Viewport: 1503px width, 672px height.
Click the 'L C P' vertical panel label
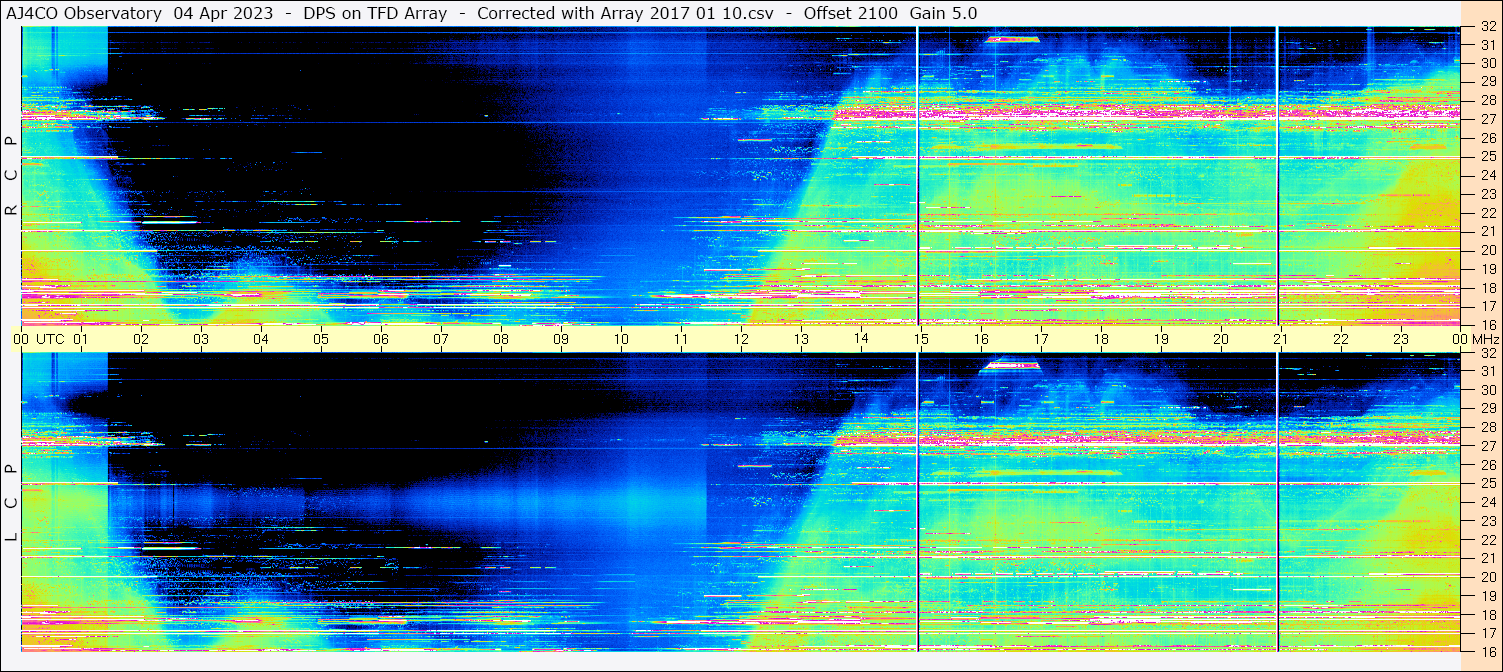pos(12,502)
